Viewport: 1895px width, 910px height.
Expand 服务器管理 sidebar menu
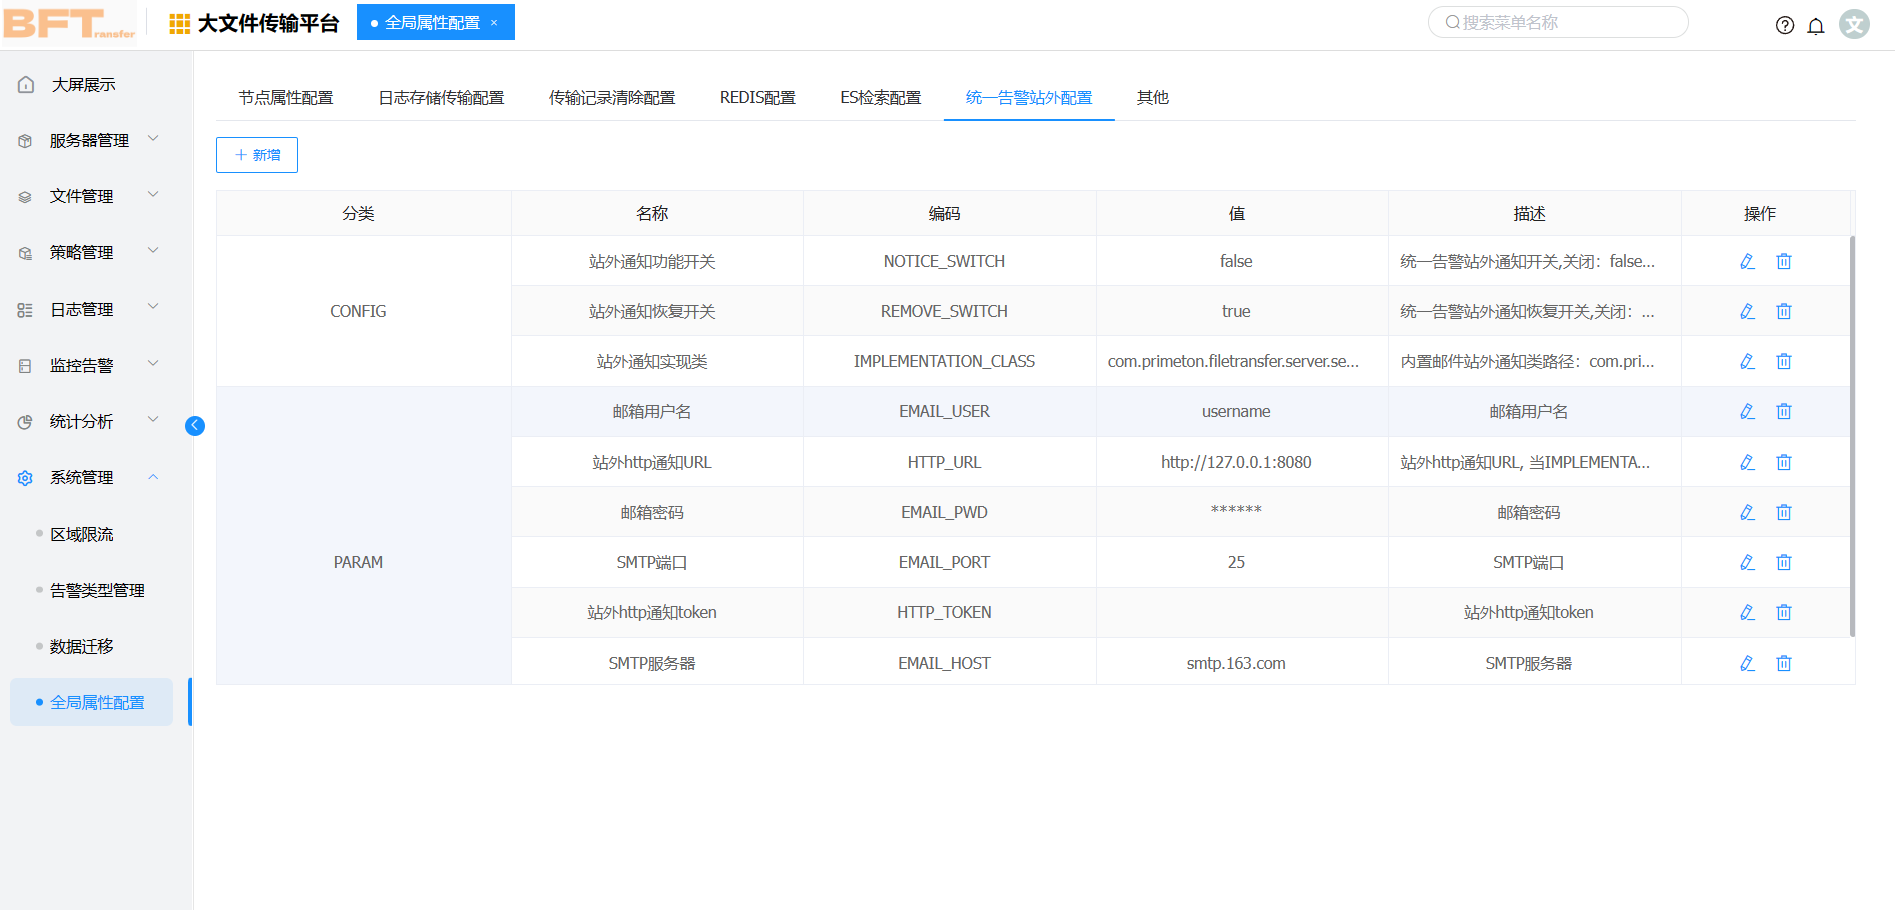click(x=89, y=140)
